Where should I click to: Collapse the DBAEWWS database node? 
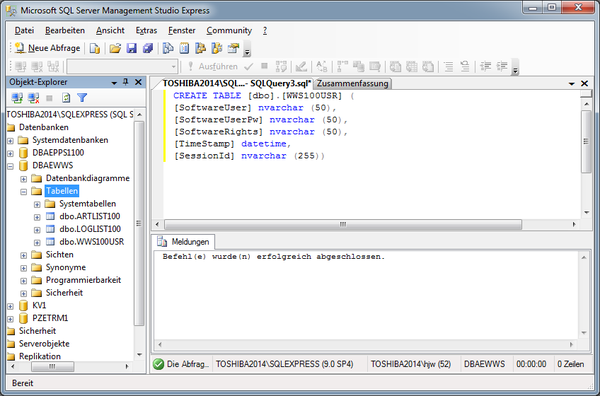[x=10, y=166]
